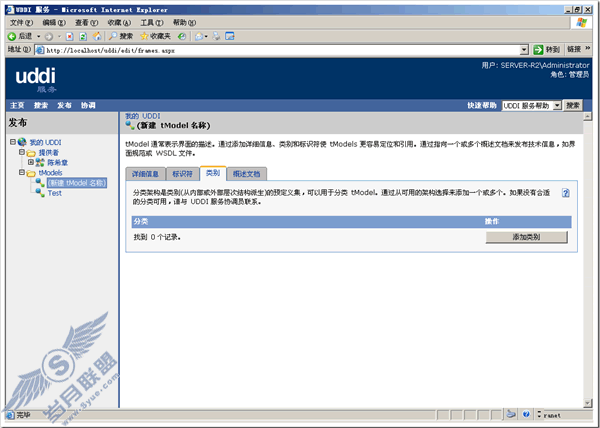This screenshot has height=428, width=600.
Task: Click the 添加类别 button
Action: point(527,237)
